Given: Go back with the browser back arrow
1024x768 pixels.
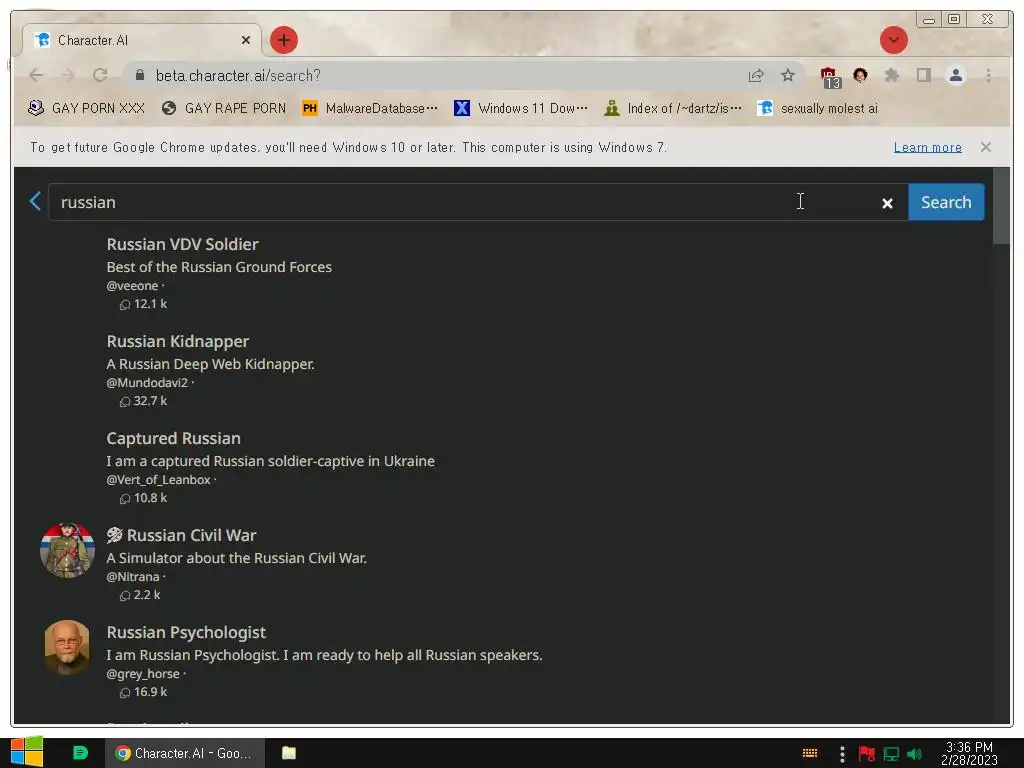Looking at the screenshot, I should [x=37, y=75].
